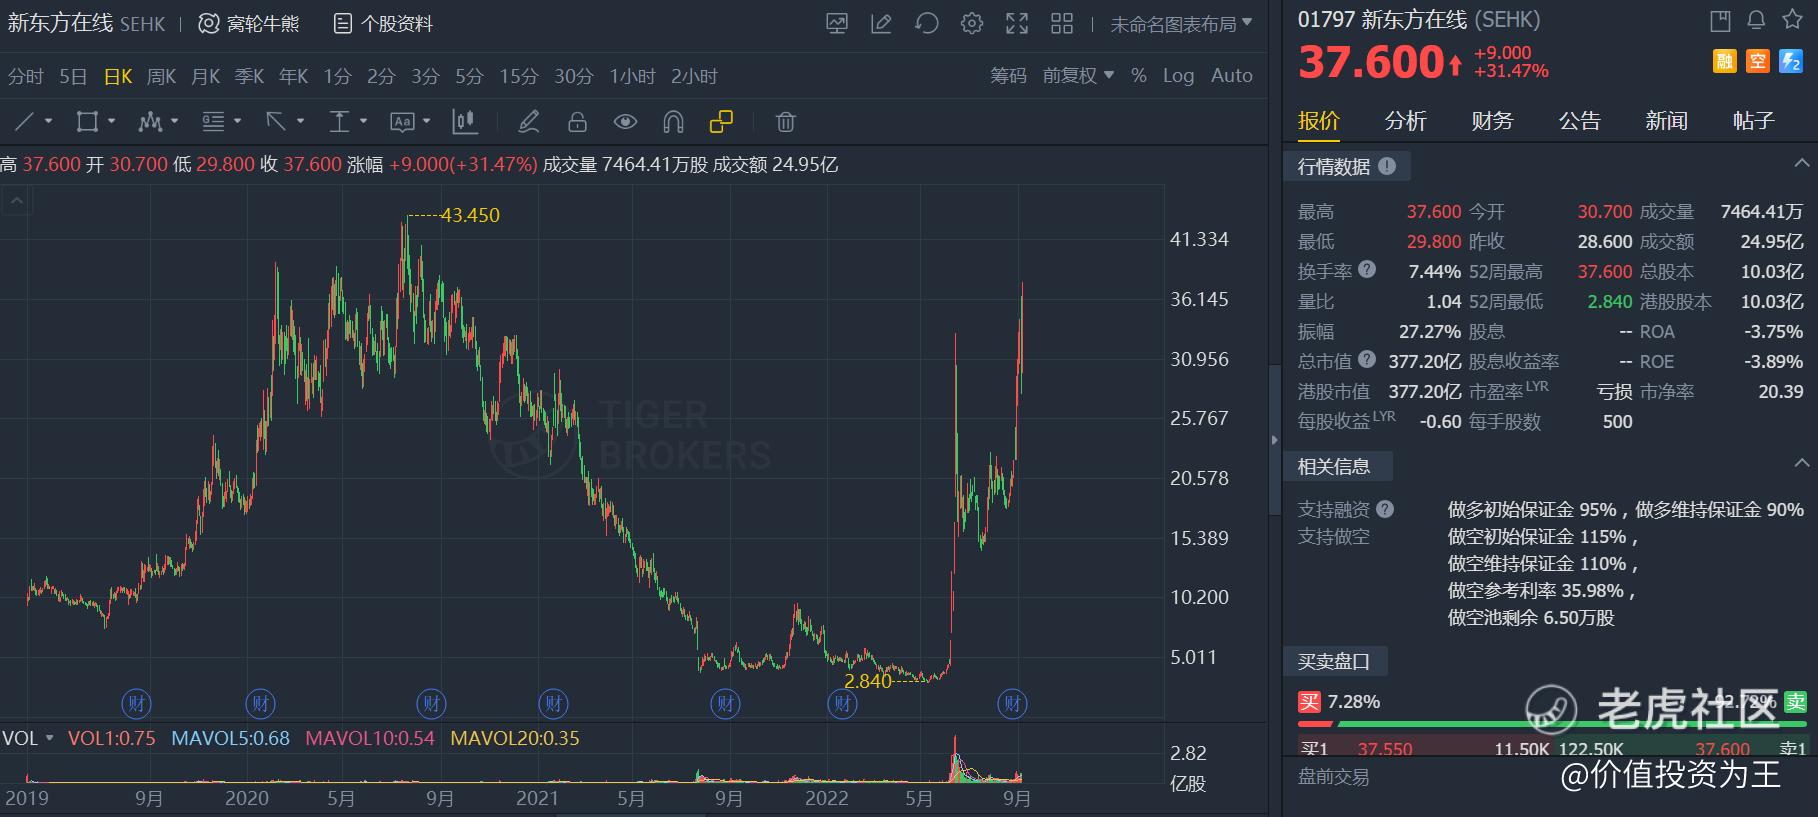Collapse the 行情数据 section
1818x817 pixels.
click(x=1801, y=163)
